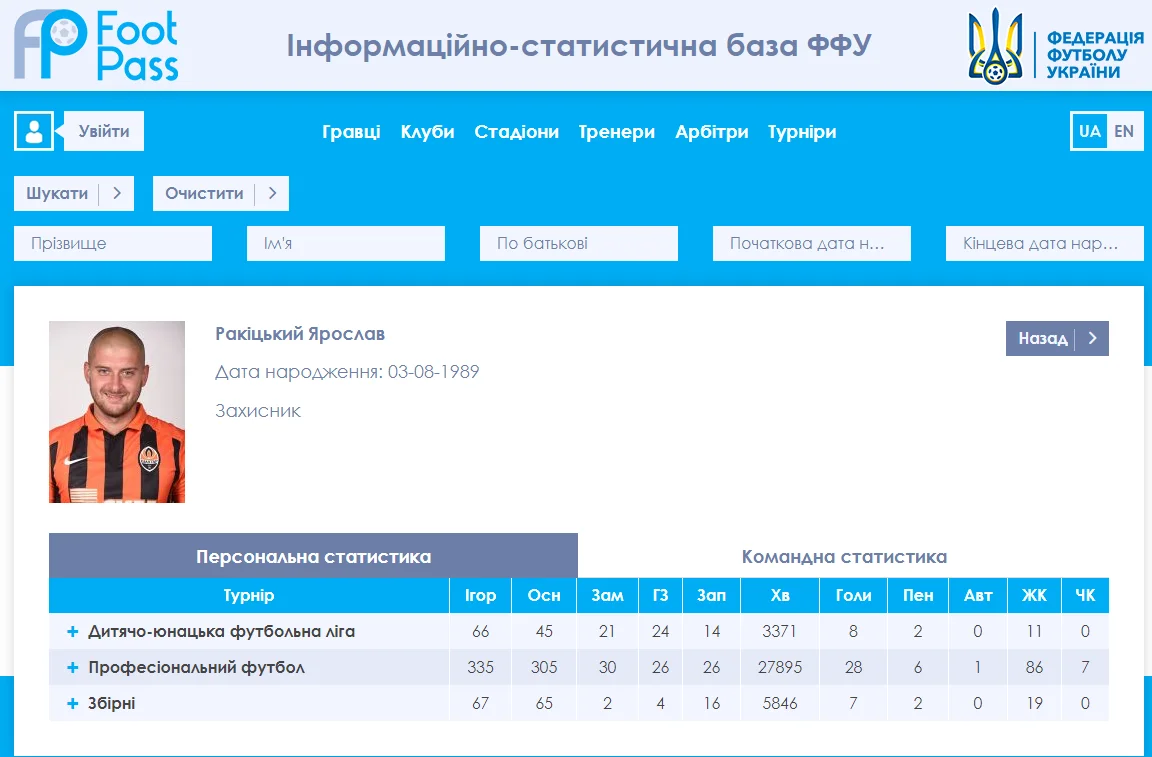Viewport: 1152px width, 757px height.
Task: Click the player photo of Ракіцький
Action: pyautogui.click(x=117, y=412)
